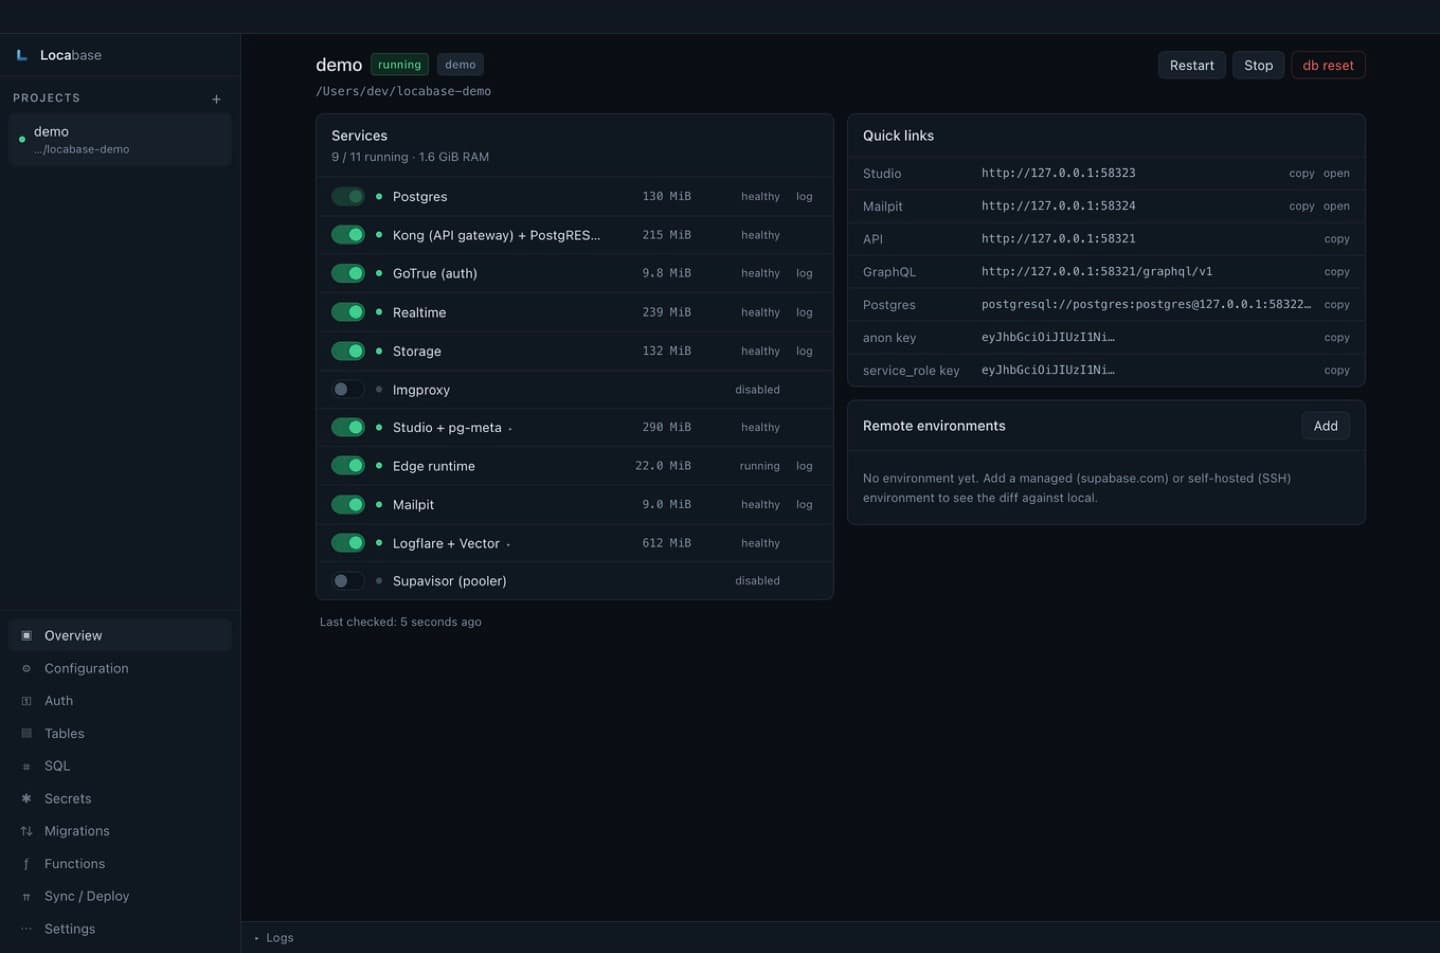This screenshot has height=953, width=1440.
Task: Open the Storage service log
Action: coord(804,351)
